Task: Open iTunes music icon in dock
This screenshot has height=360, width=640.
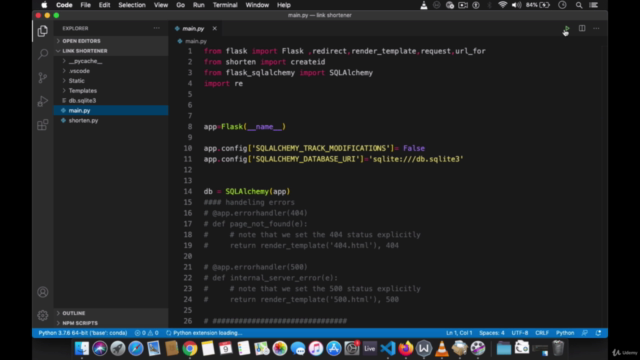Action: click(316, 348)
